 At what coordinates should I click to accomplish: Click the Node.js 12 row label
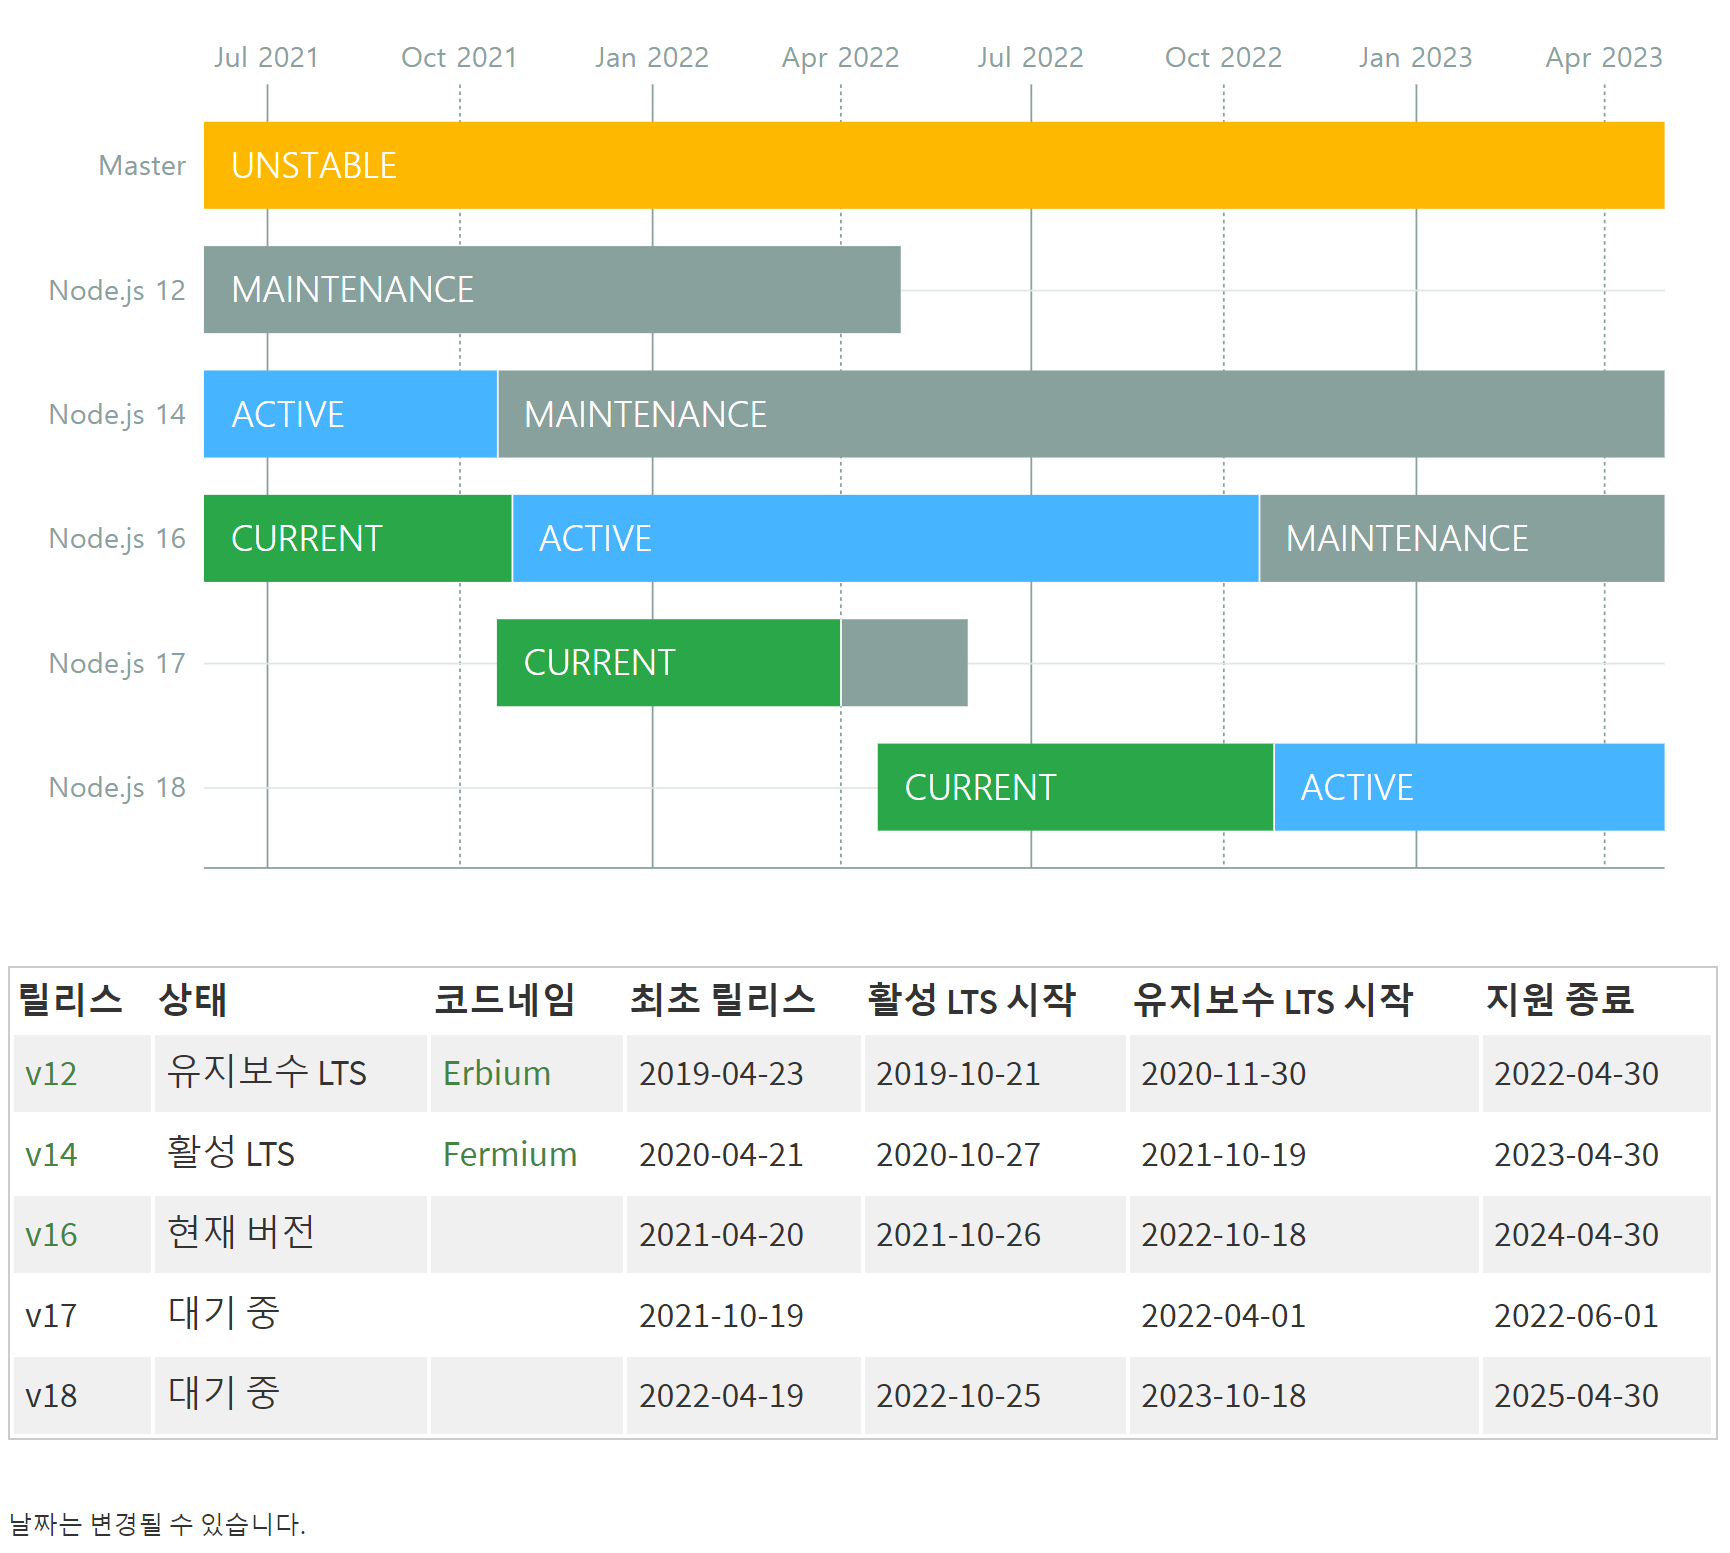(x=117, y=290)
